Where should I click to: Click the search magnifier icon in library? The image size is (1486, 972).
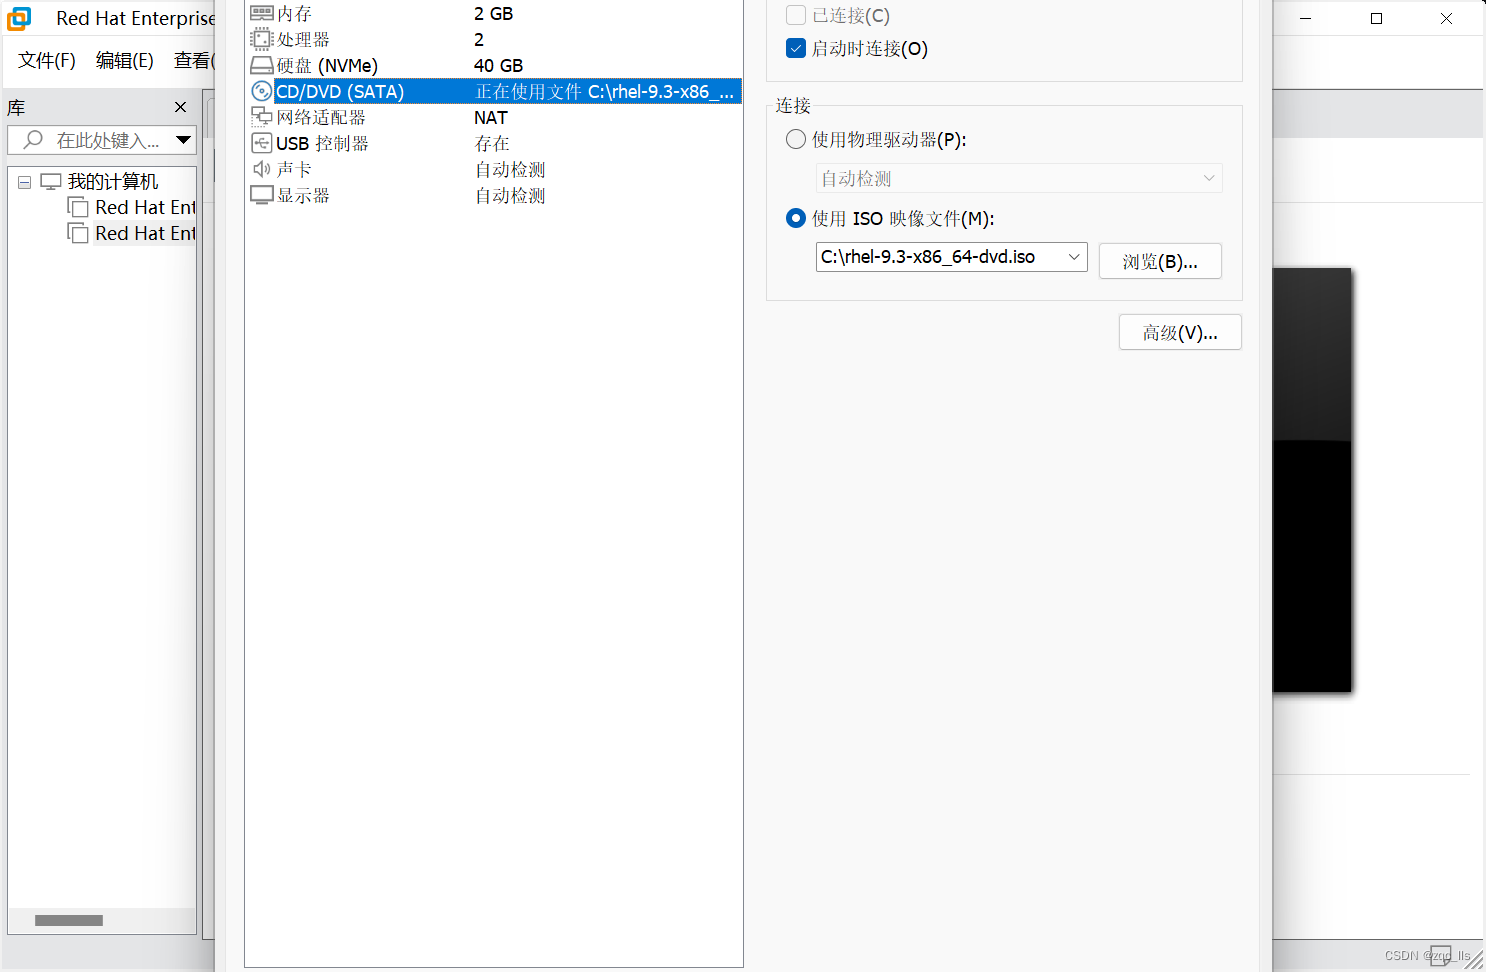(33, 140)
